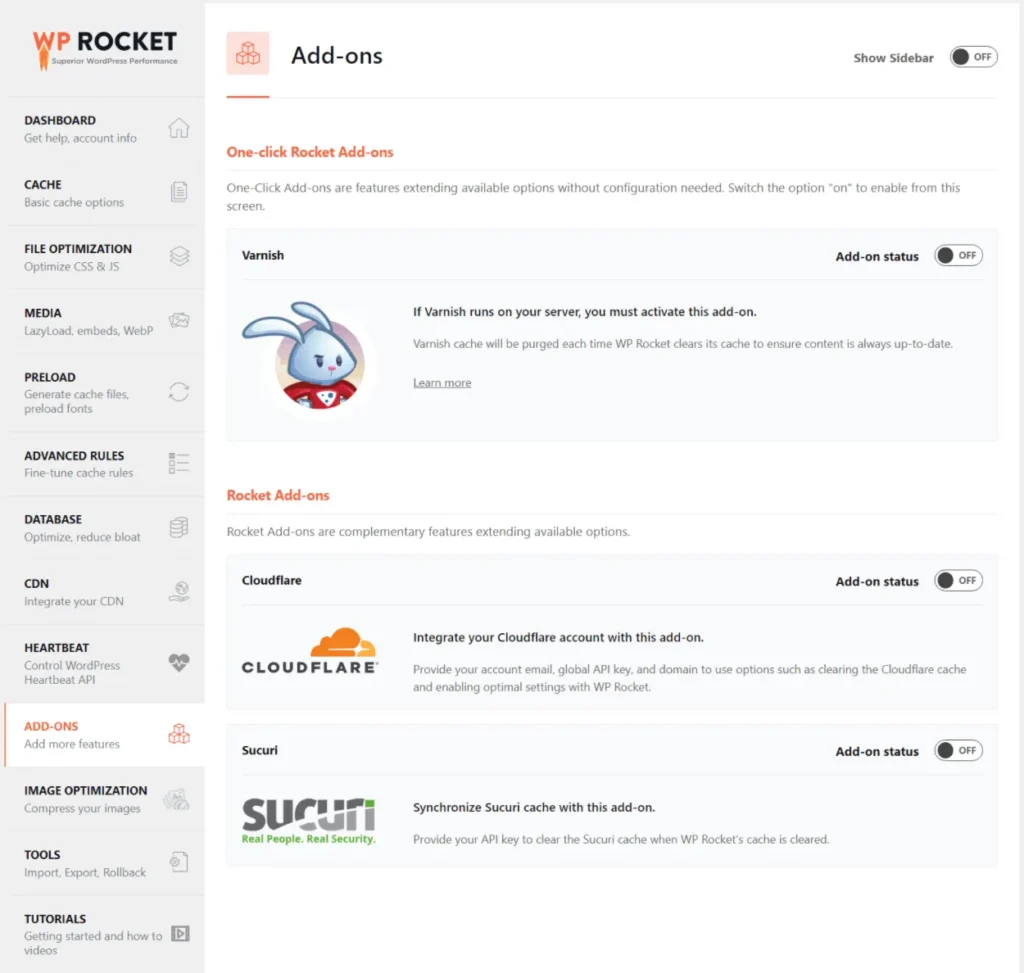Open the Tutorials section
Screen dimensions: 1024x973
pyautogui.click(x=104, y=934)
